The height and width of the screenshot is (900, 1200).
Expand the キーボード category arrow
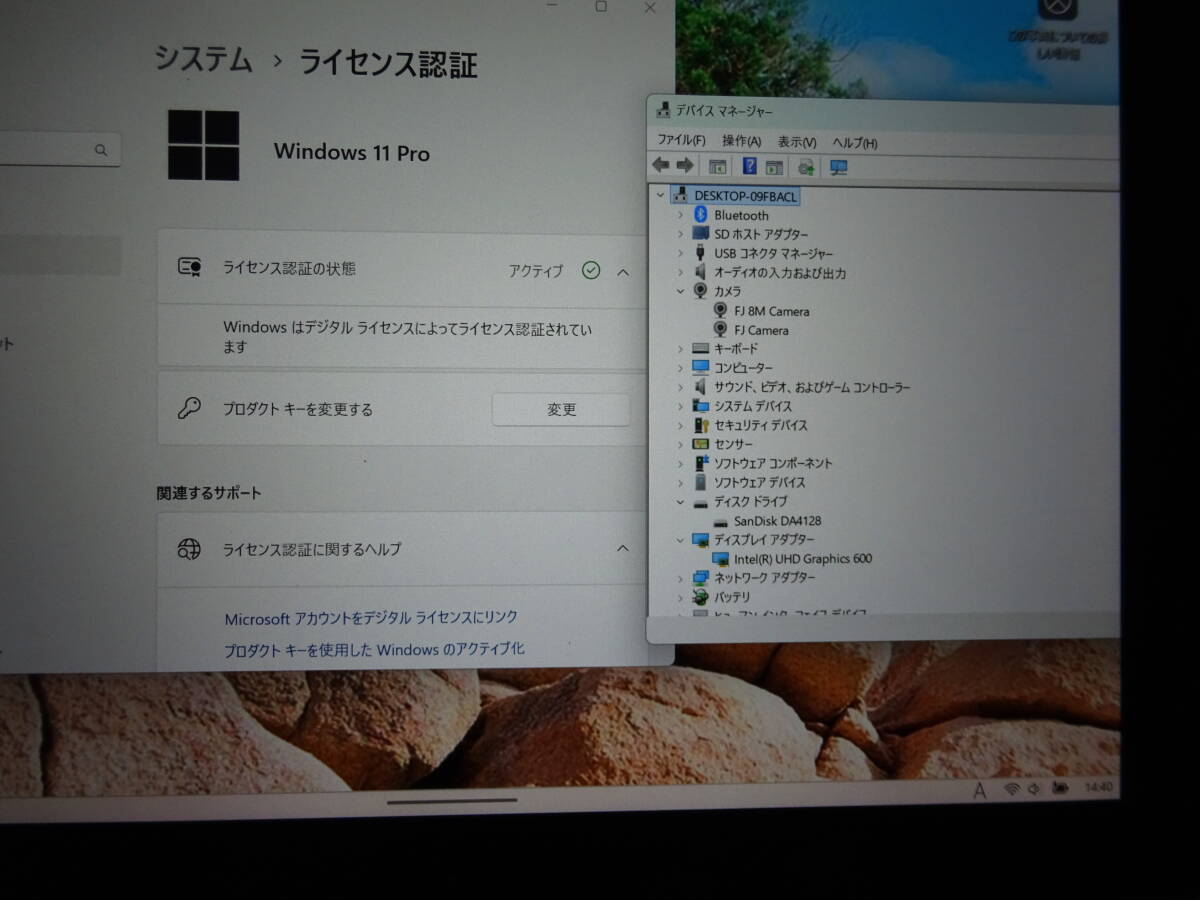680,349
